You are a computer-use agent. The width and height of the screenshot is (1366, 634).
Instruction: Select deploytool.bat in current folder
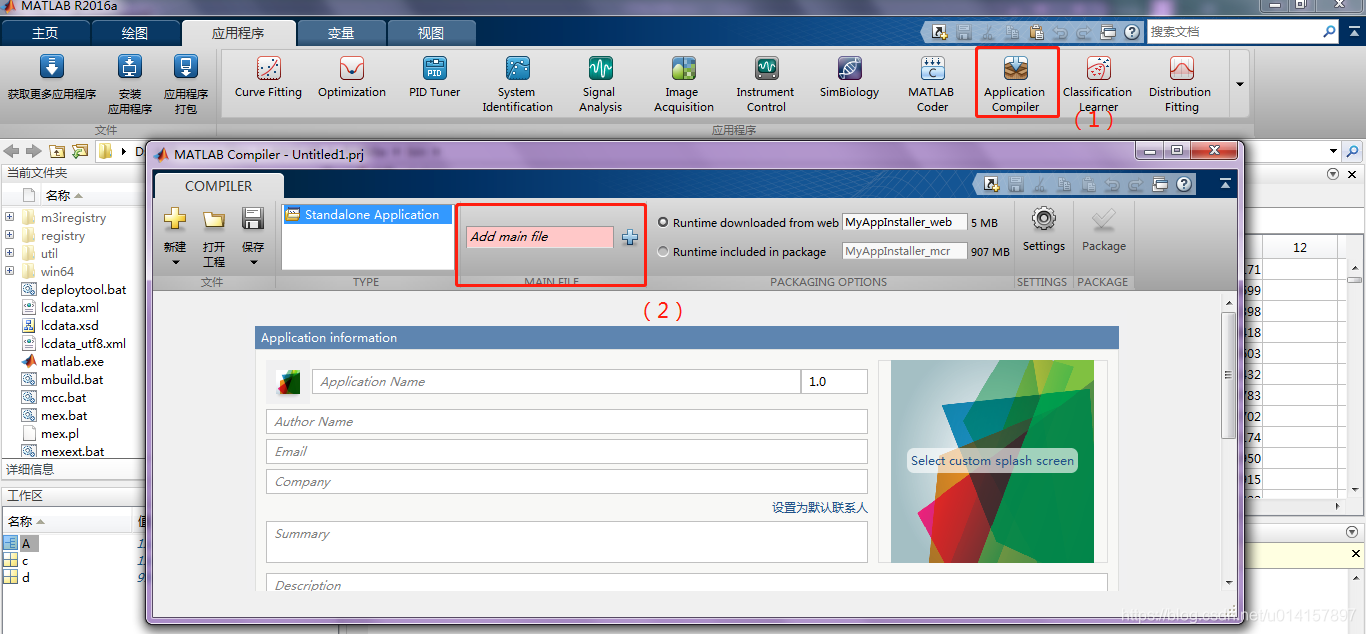tap(84, 289)
